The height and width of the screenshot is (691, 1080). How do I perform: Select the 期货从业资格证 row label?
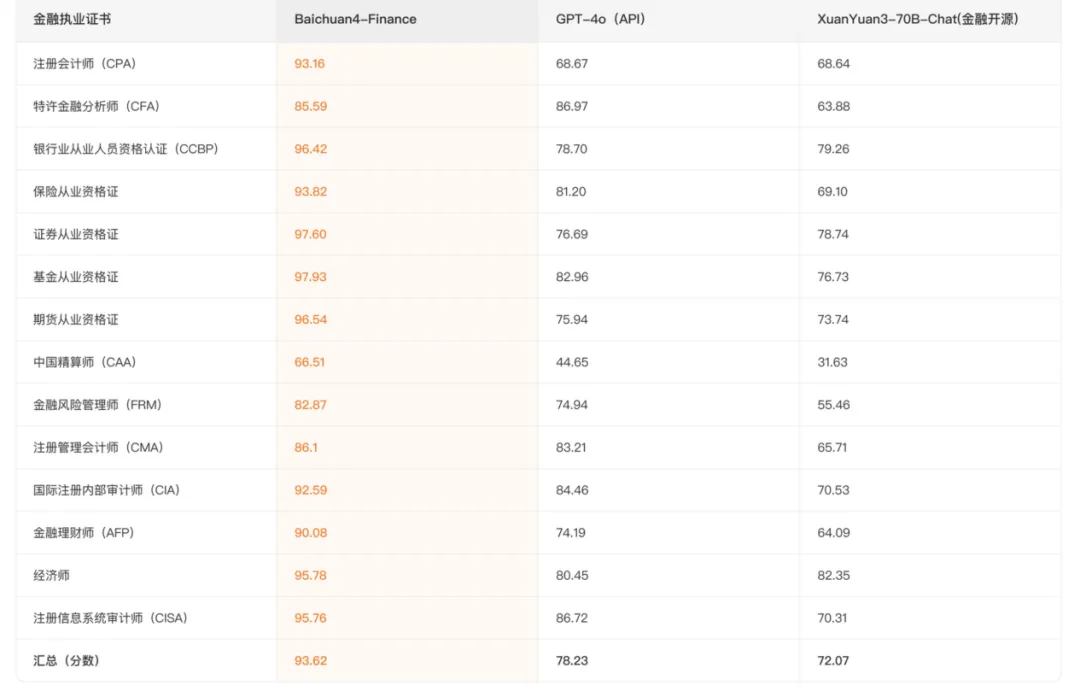(76, 320)
